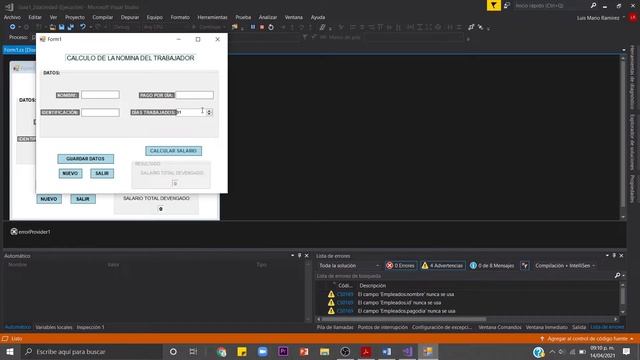Click the notifications flag icon

[493, 5]
